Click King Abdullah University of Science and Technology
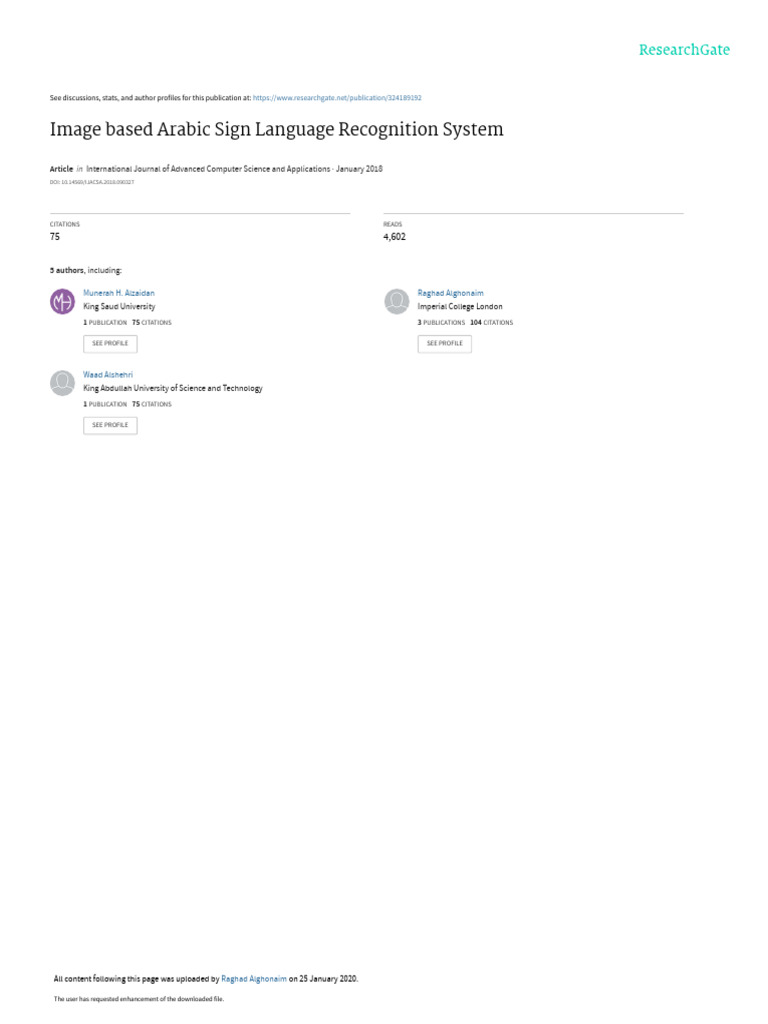 click(173, 388)
